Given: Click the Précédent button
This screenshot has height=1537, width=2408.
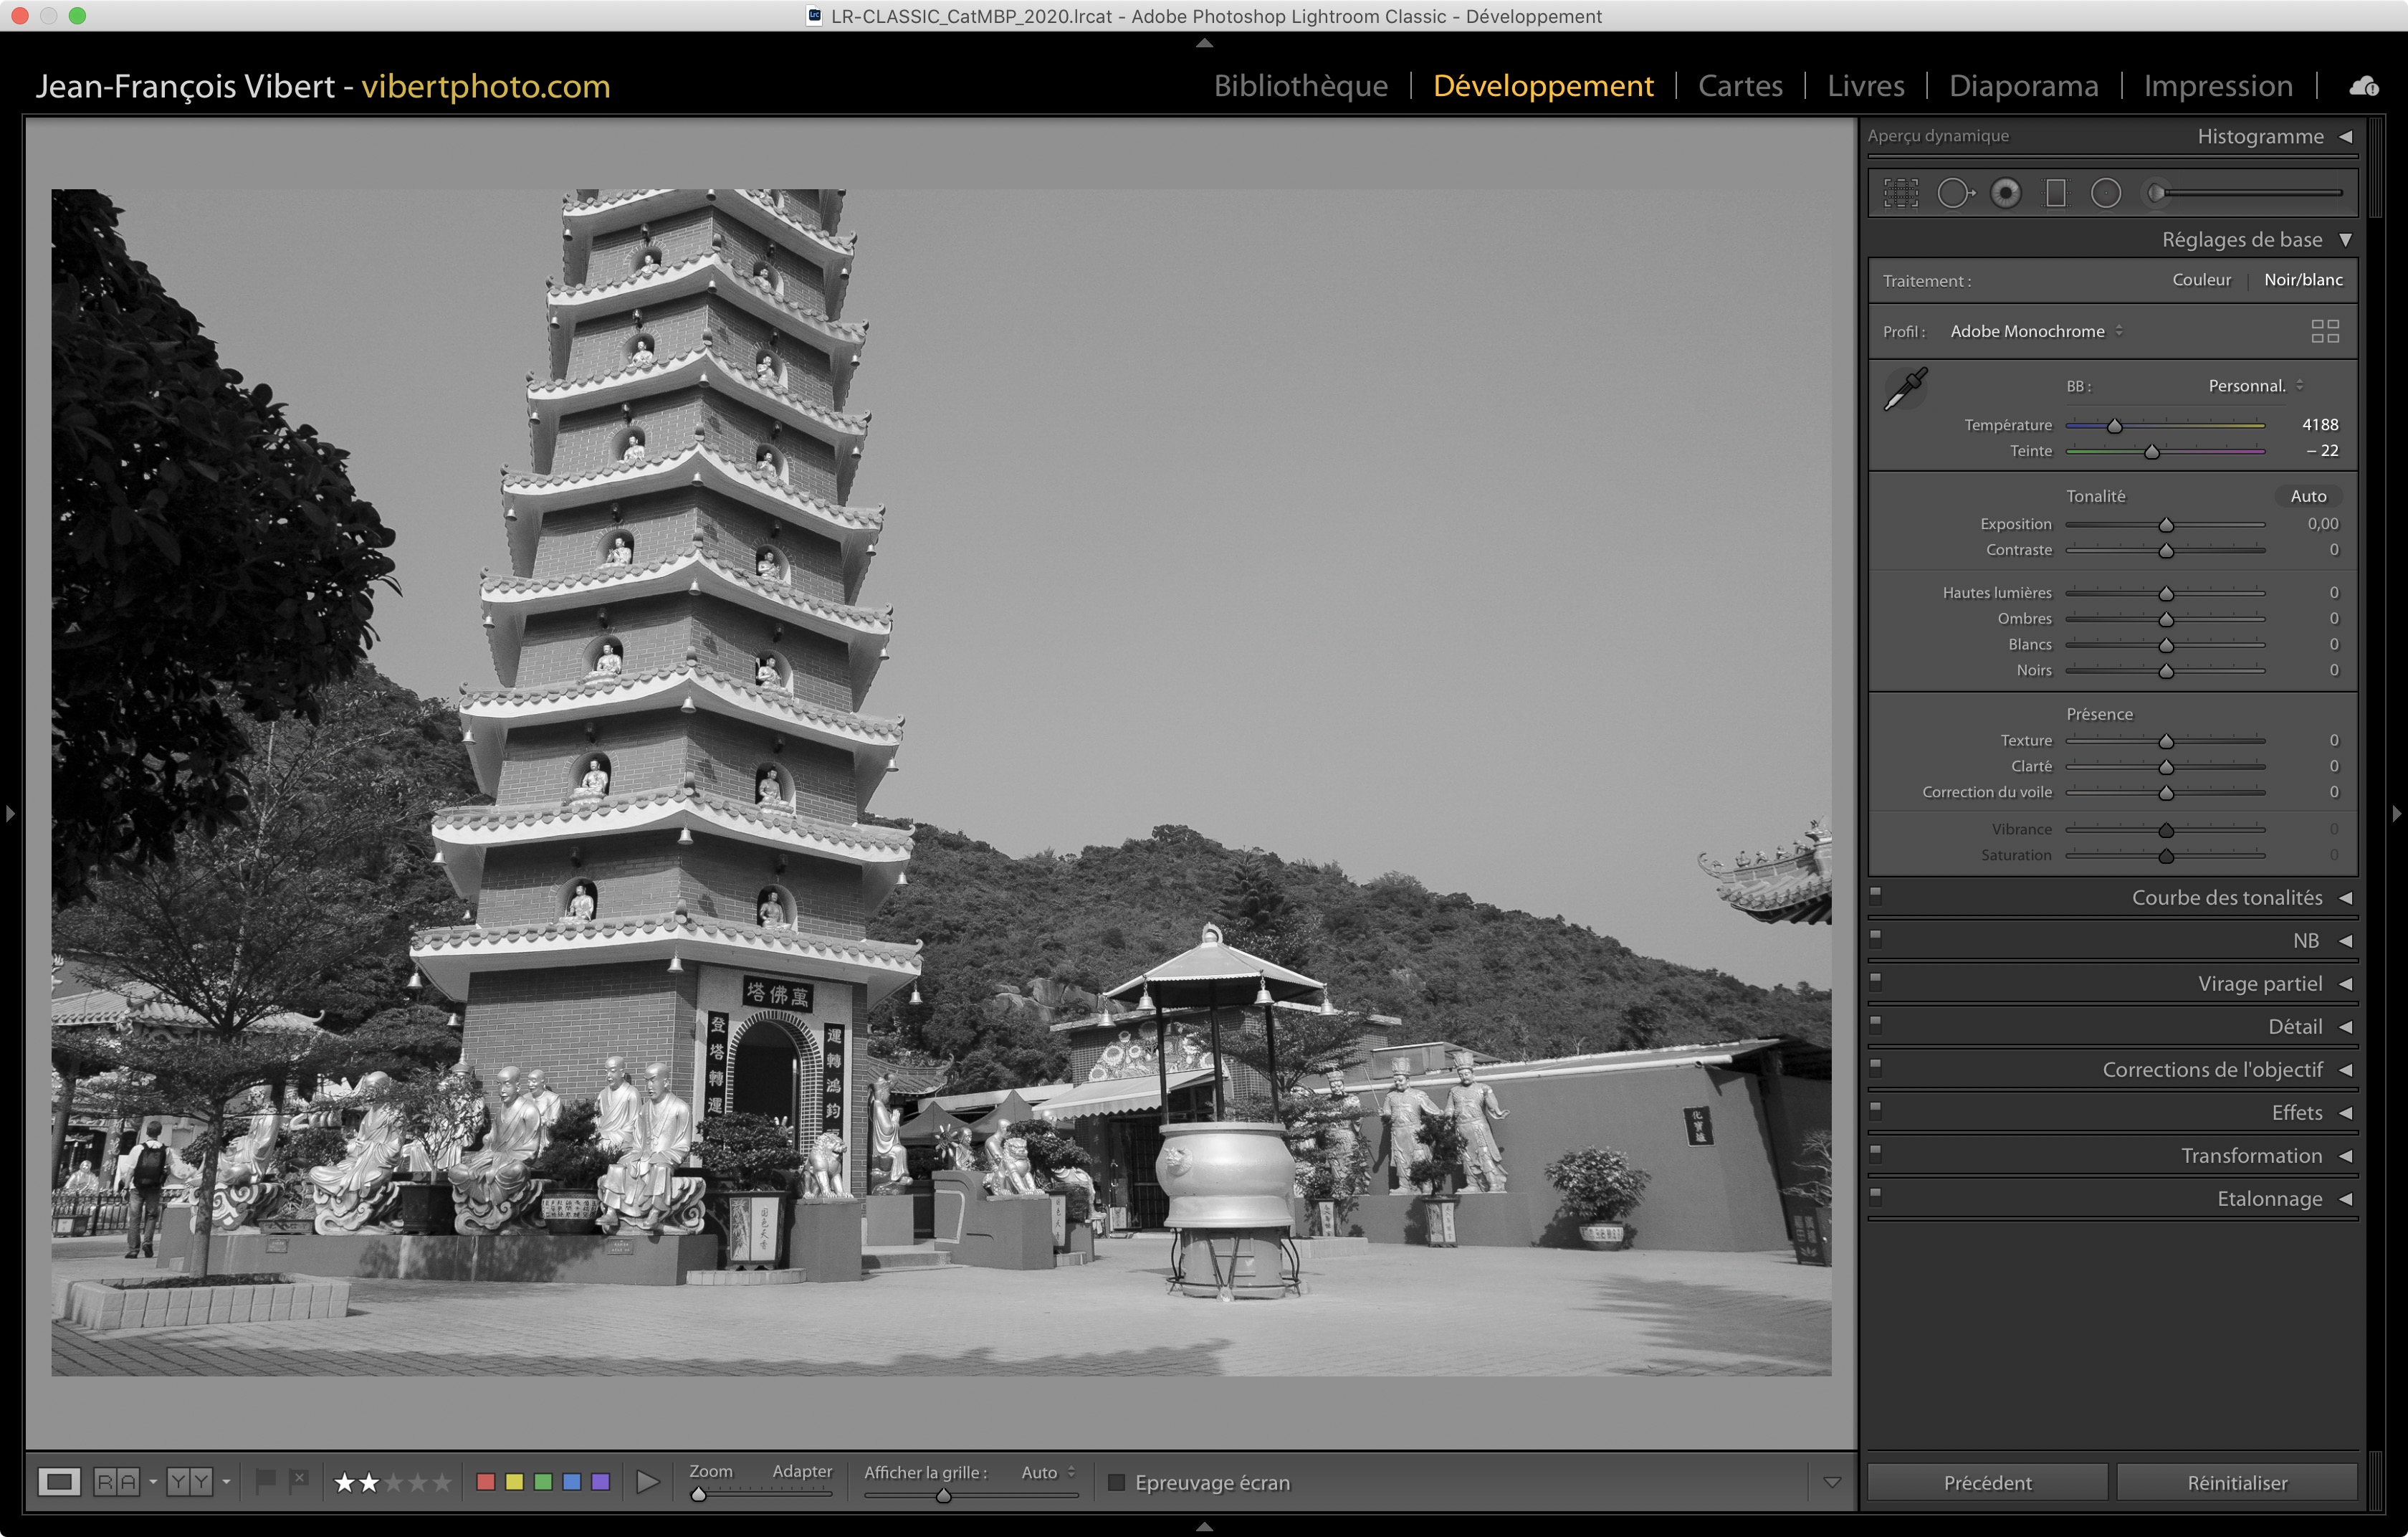Looking at the screenshot, I should pyautogui.click(x=1987, y=1482).
